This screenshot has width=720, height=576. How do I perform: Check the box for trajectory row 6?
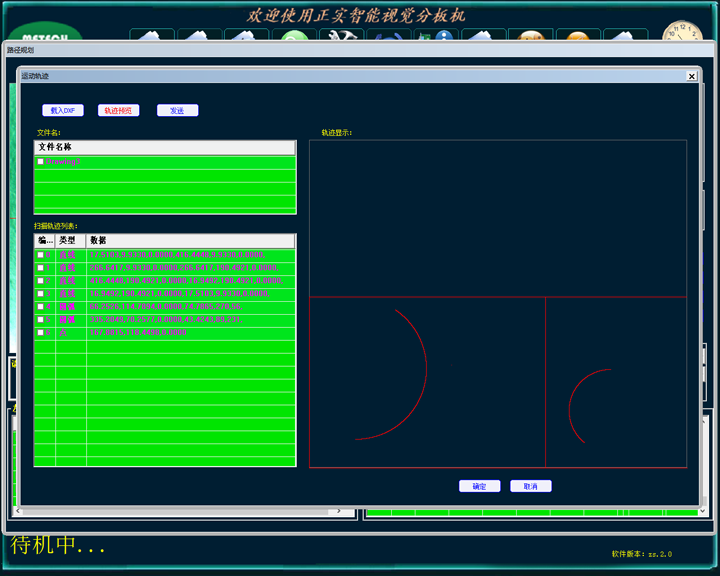[40, 332]
